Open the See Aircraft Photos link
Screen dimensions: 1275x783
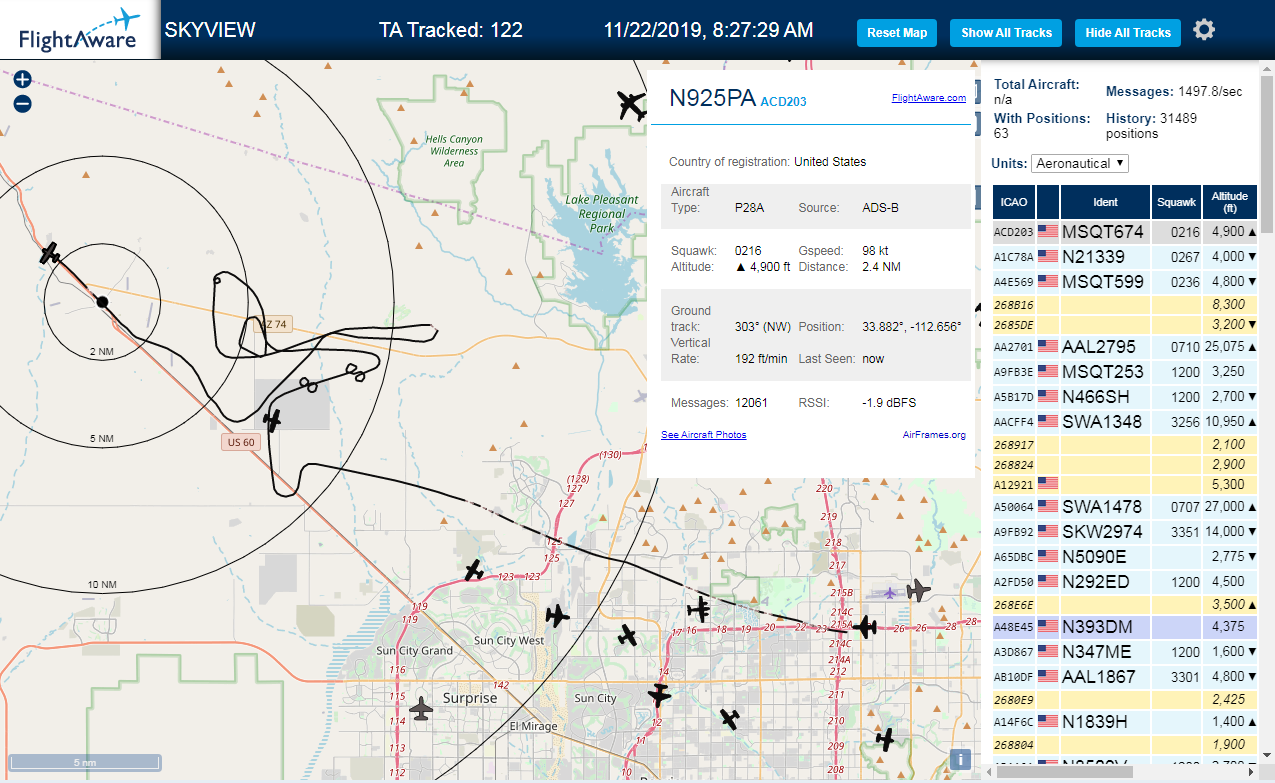click(704, 435)
